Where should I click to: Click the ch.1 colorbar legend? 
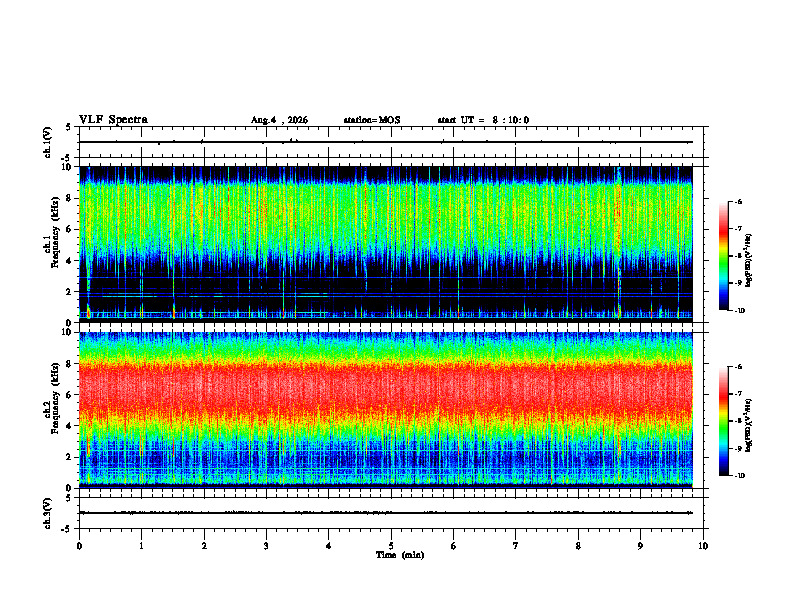[x=724, y=256]
